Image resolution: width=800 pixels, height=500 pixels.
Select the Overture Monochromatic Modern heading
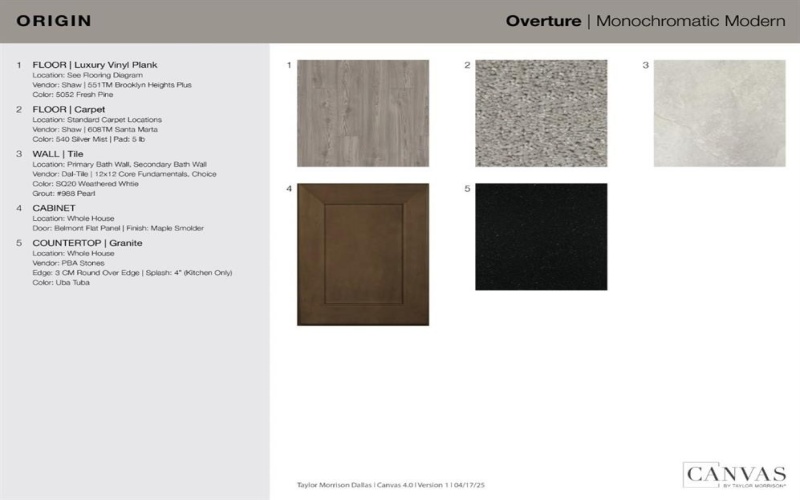coord(645,21)
